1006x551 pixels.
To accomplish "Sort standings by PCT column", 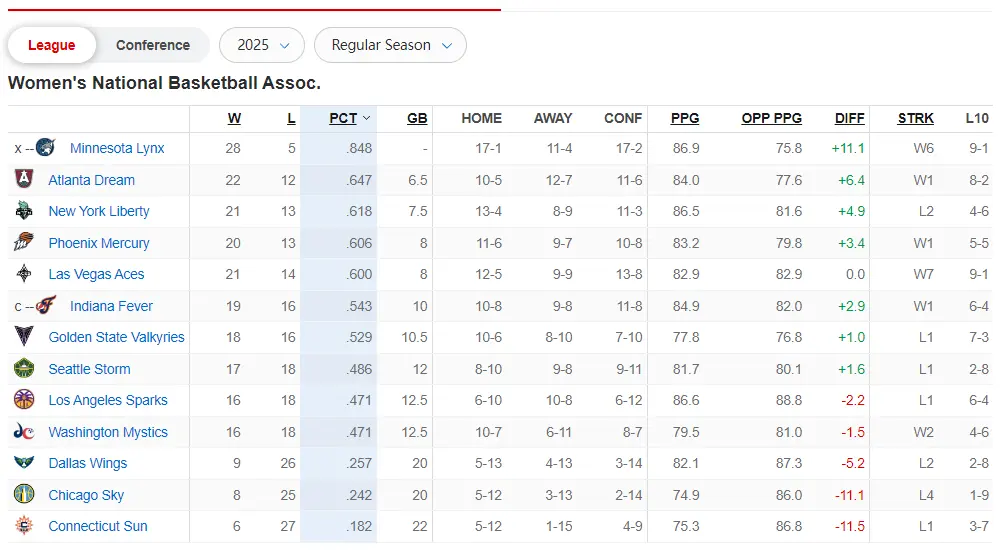I will click(x=343, y=118).
